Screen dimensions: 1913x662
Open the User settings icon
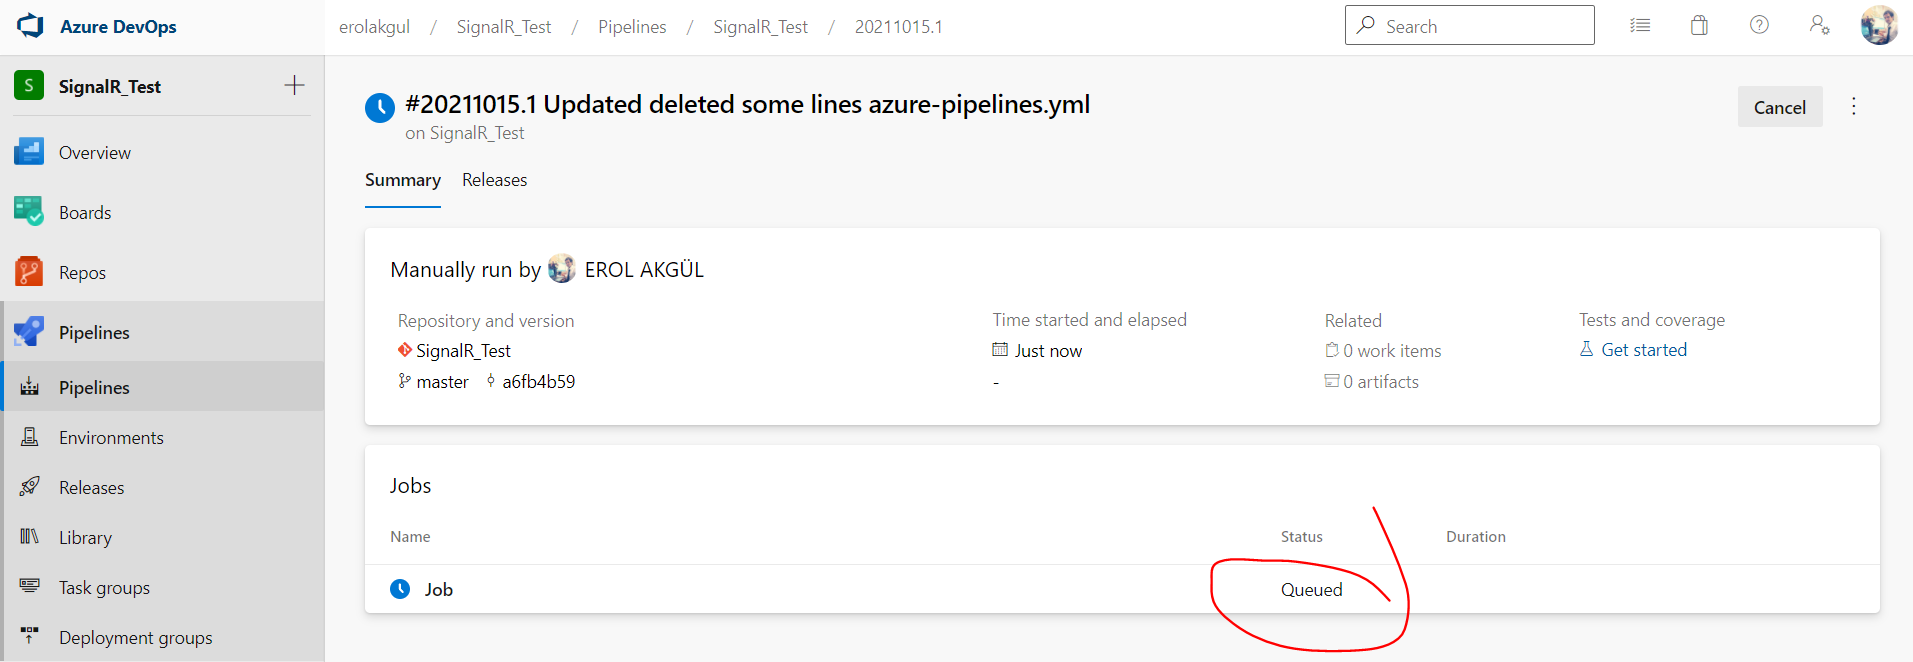[1819, 26]
